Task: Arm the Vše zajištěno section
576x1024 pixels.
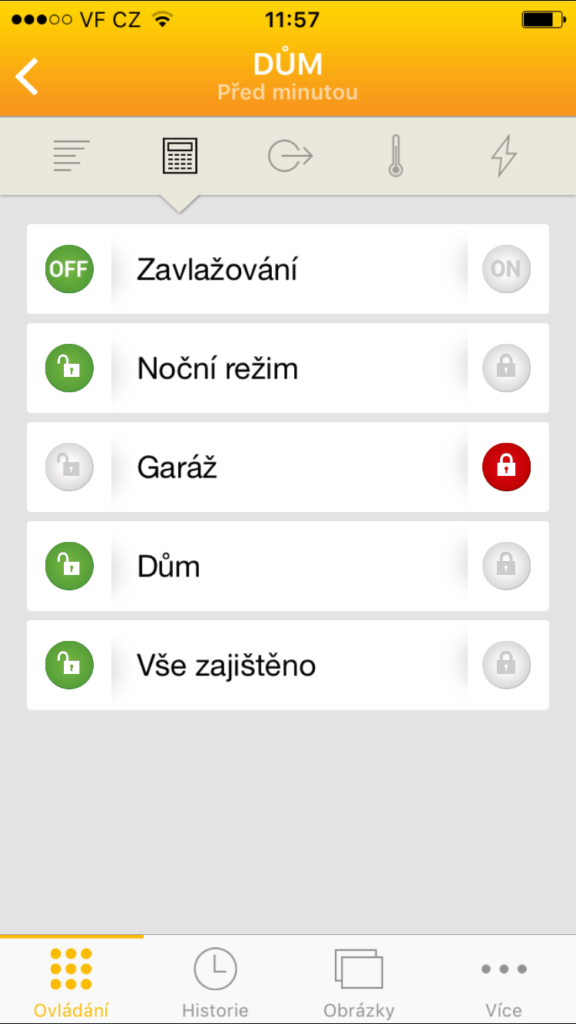Action: (506, 665)
